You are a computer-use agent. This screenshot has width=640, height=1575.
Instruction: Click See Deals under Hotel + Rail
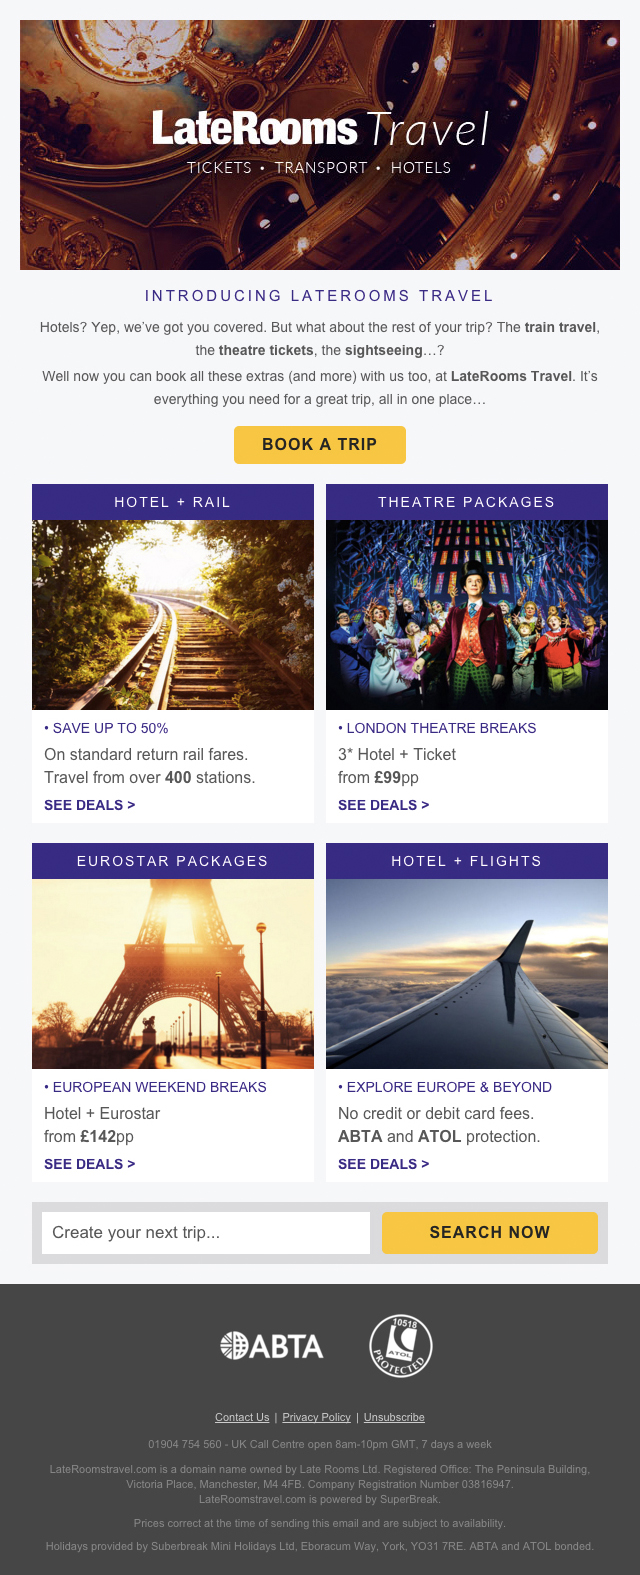tap(90, 805)
